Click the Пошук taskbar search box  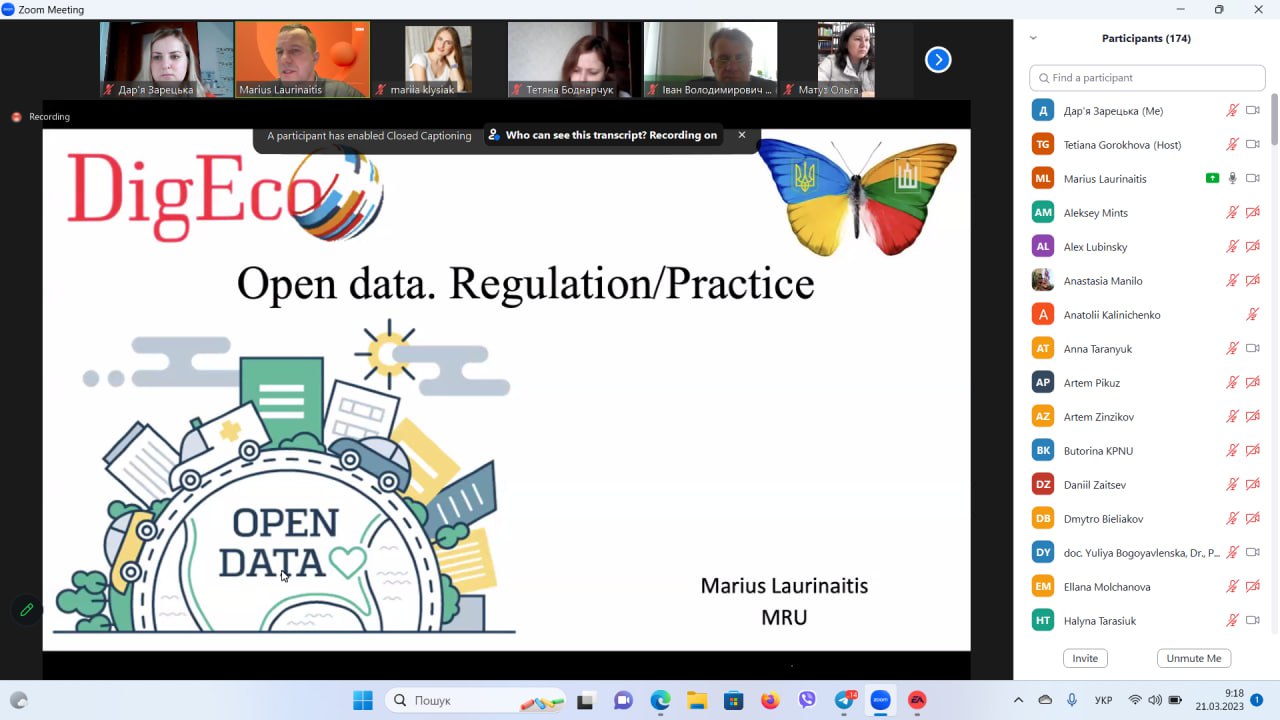point(474,700)
